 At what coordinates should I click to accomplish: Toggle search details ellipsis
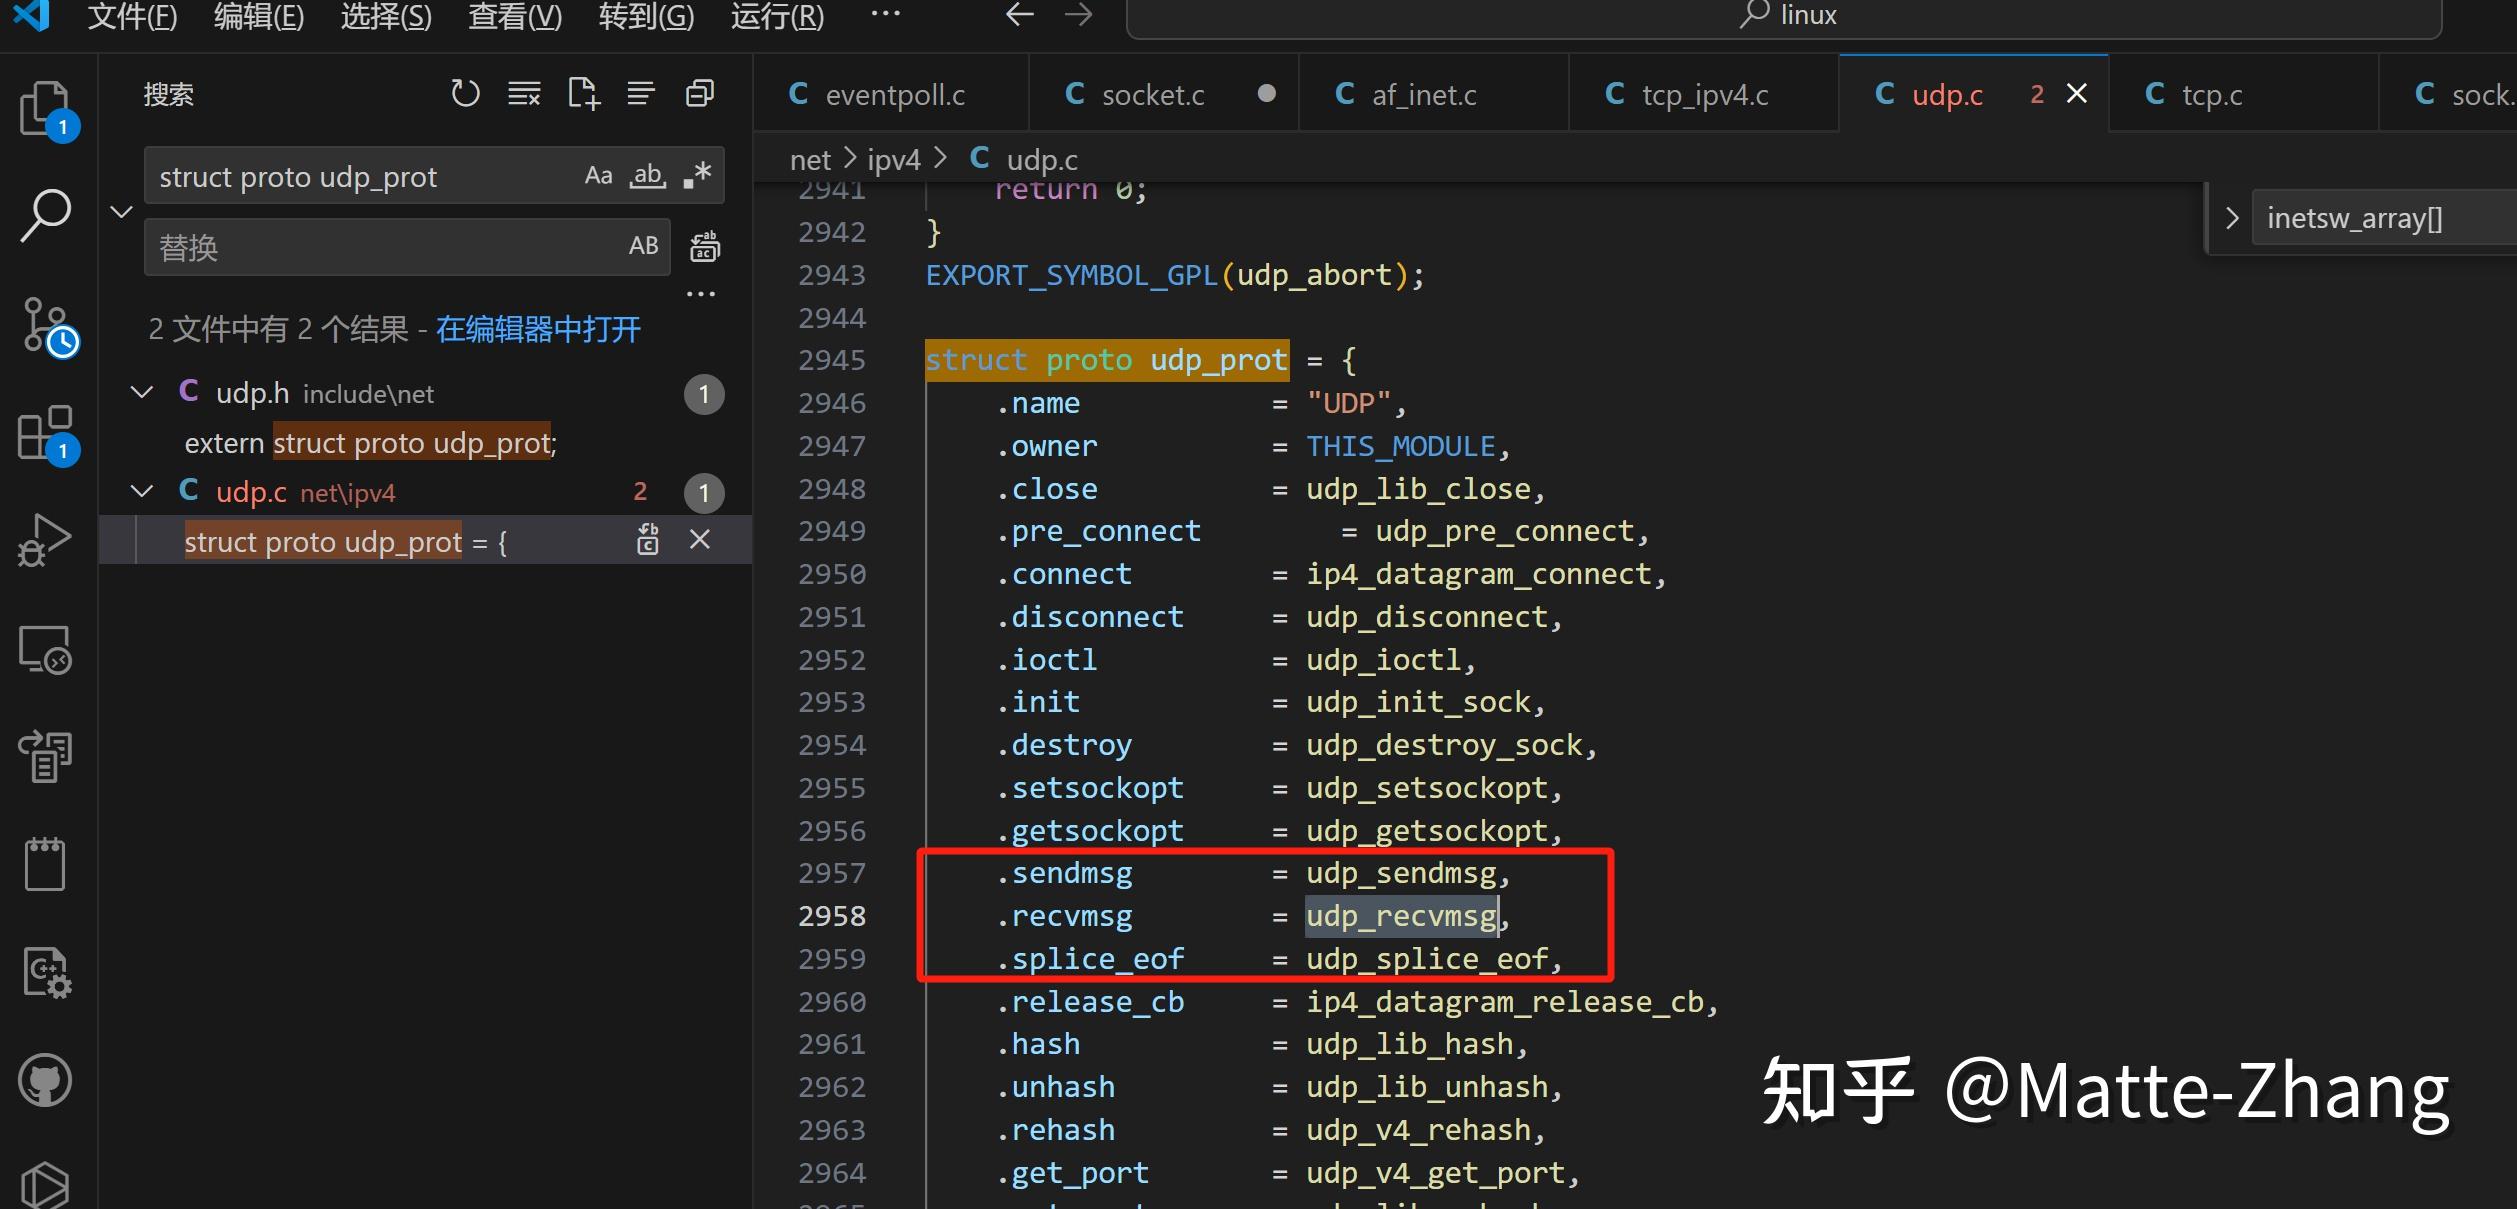point(701,294)
